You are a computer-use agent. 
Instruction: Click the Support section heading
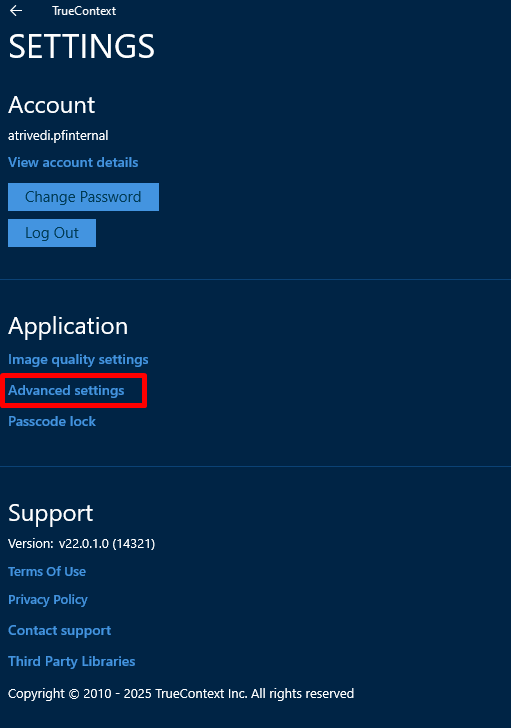pos(51,514)
